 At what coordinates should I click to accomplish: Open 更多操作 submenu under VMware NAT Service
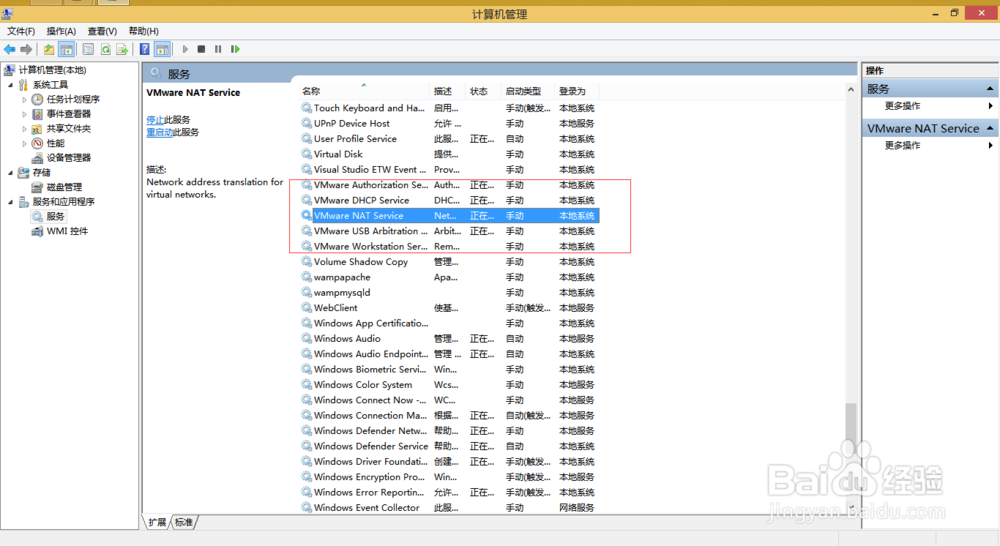point(930,145)
